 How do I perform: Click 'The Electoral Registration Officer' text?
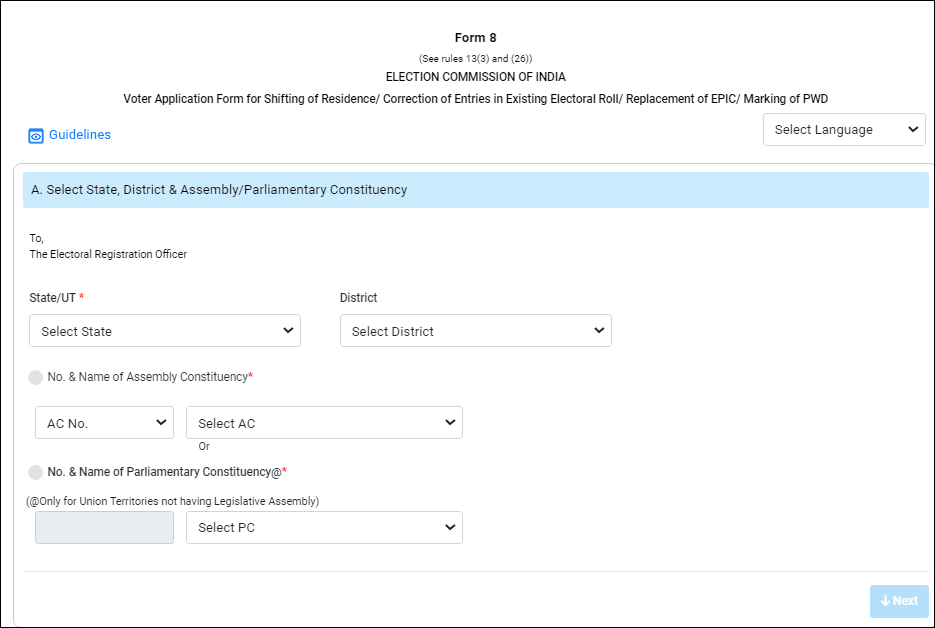108,254
